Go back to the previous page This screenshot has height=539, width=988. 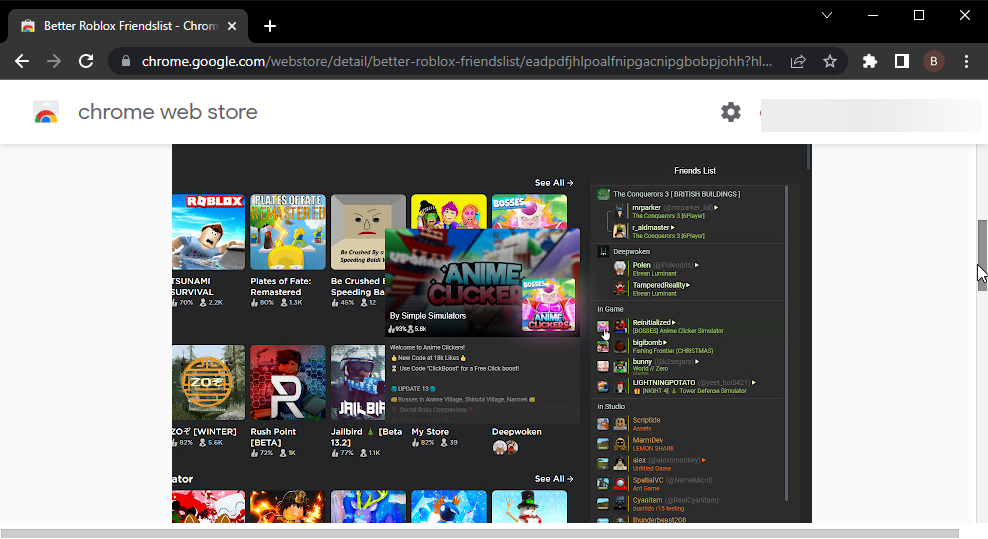[x=22, y=61]
